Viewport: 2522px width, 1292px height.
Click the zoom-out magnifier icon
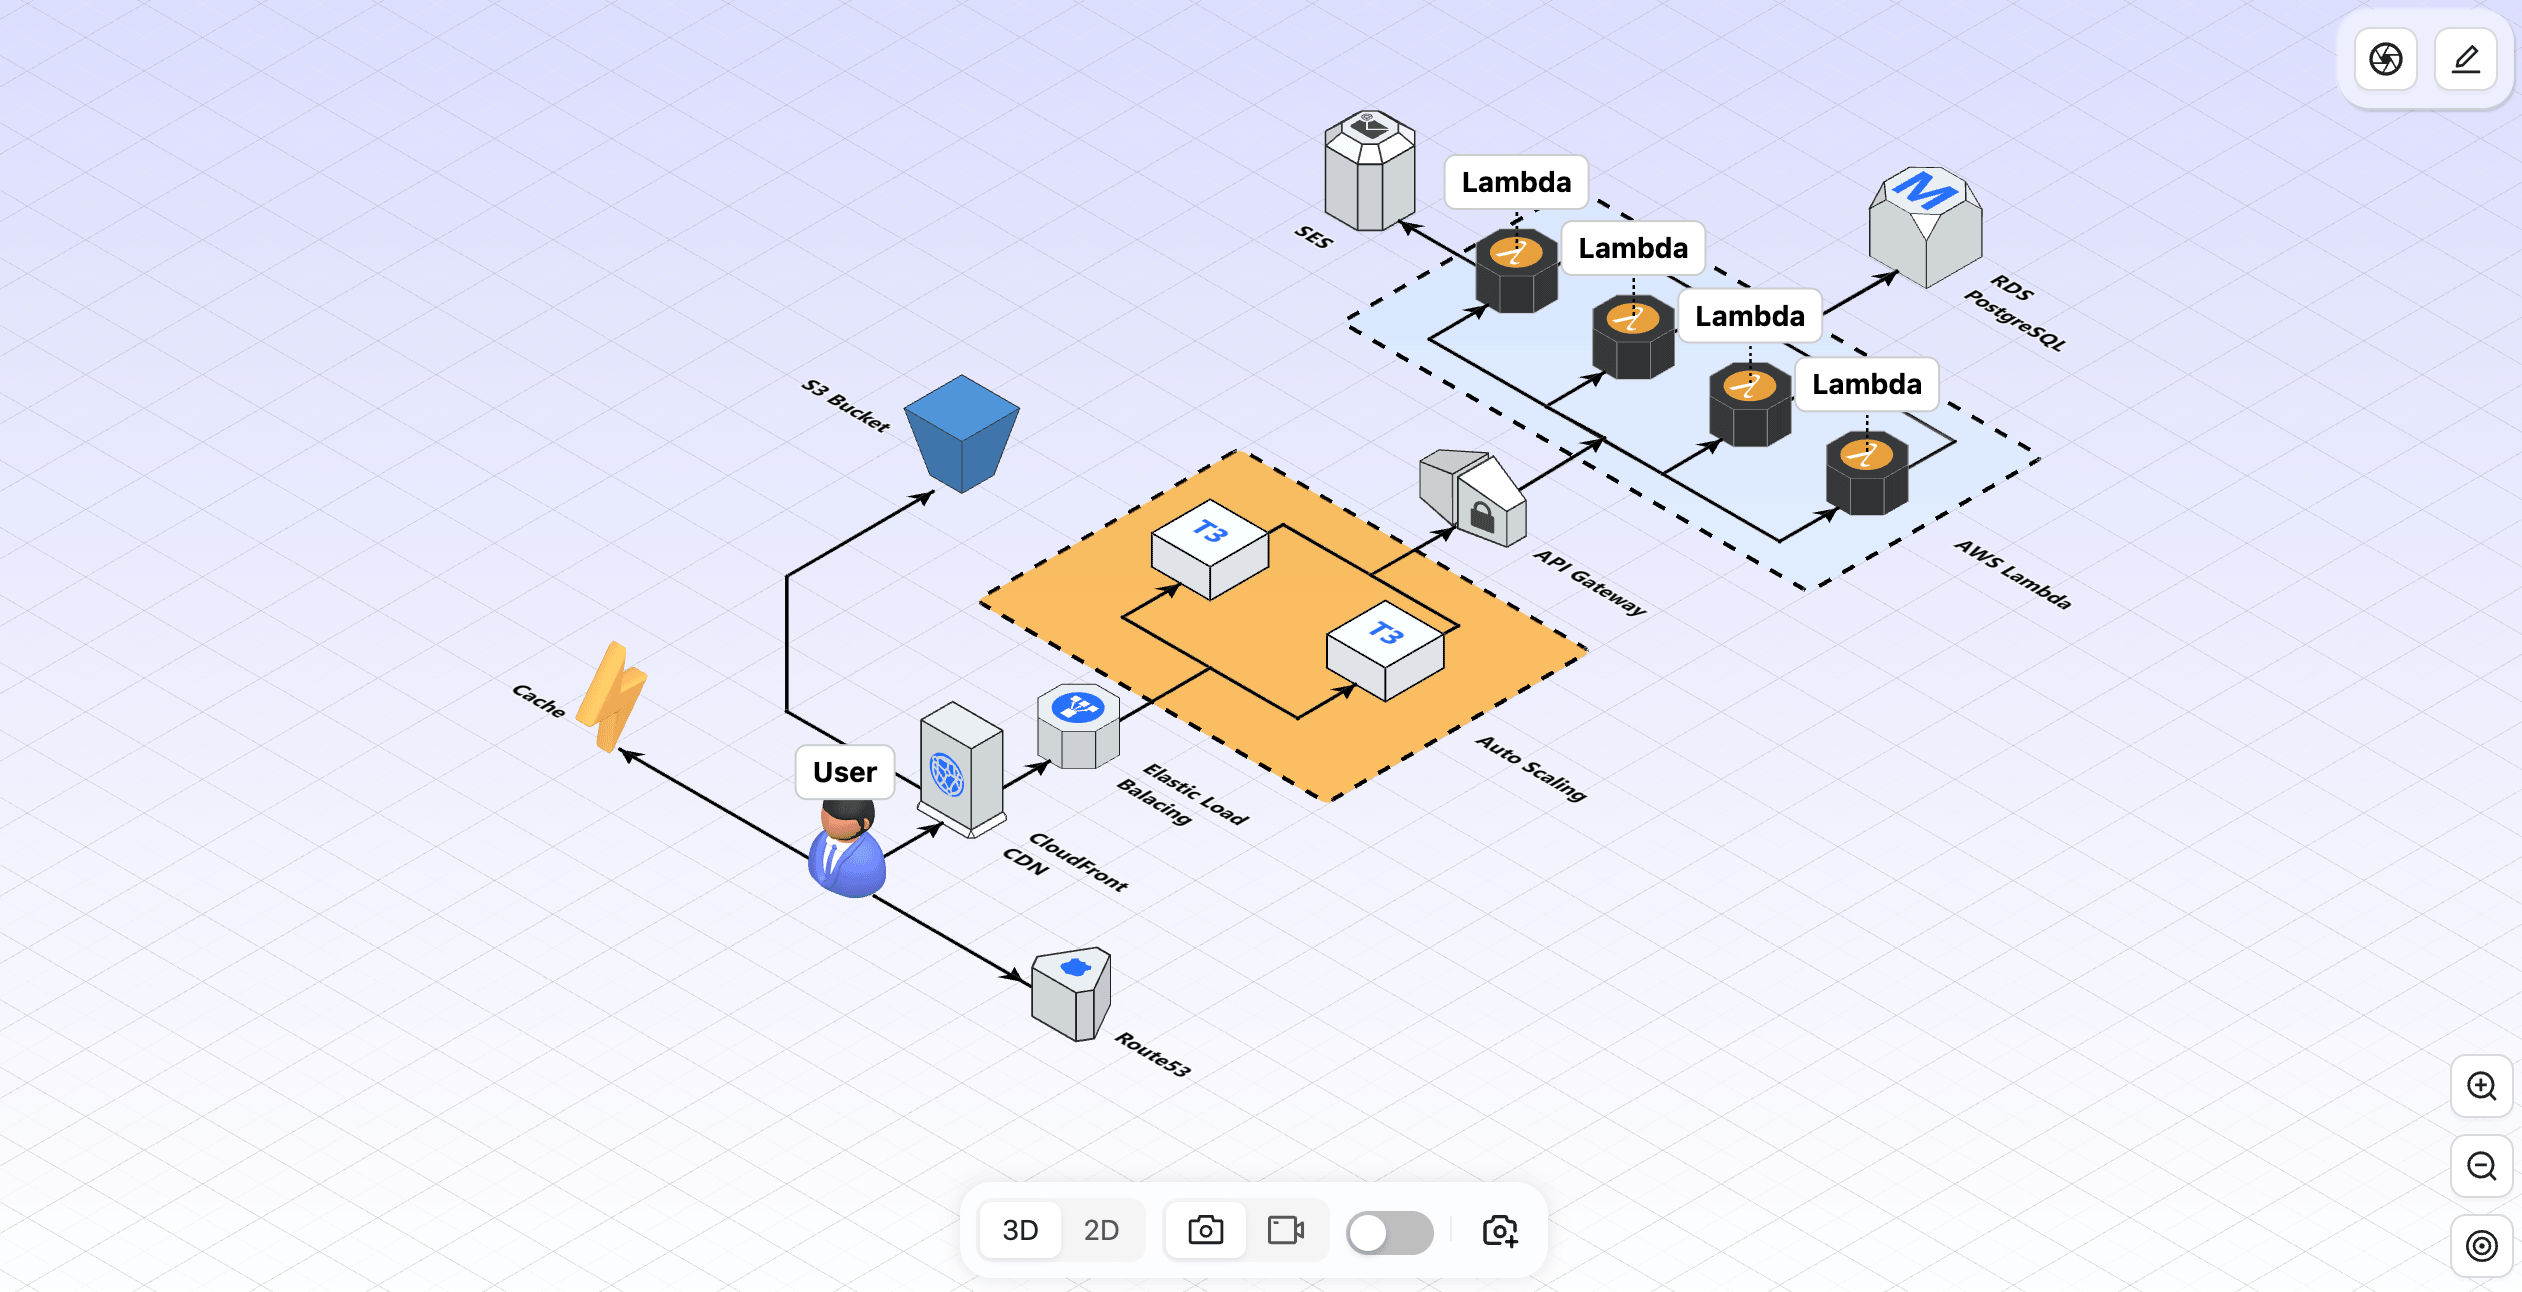(x=2481, y=1166)
